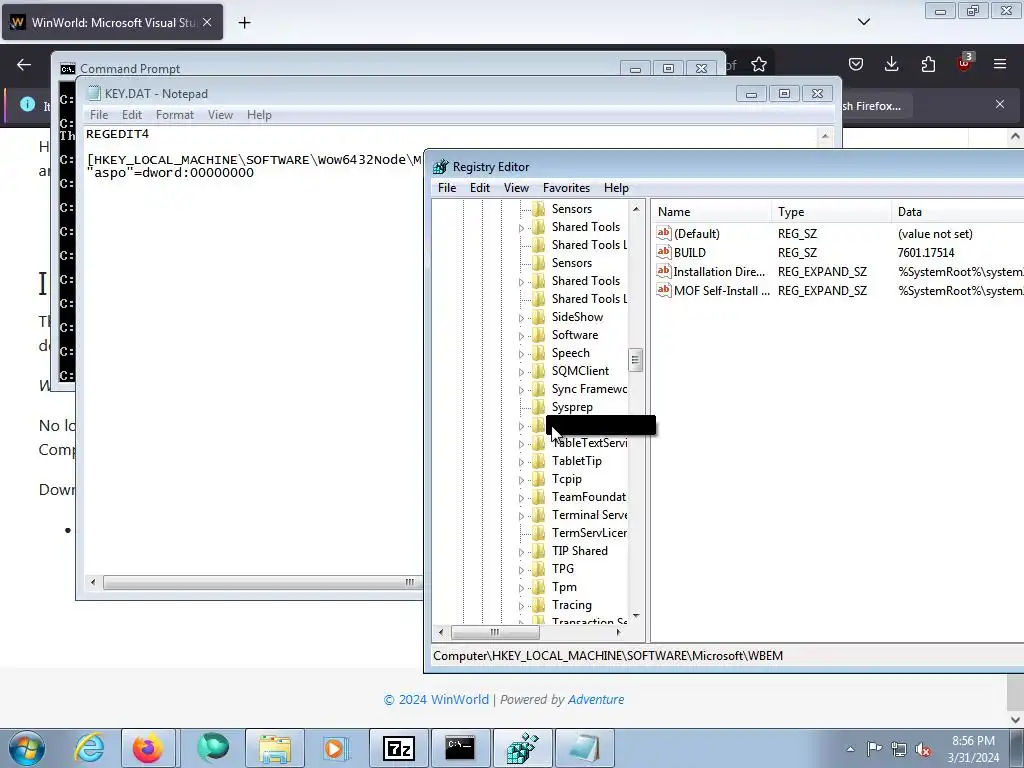The height and width of the screenshot is (768, 1024).
Task: Open Registry Editor View menu
Action: click(516, 187)
